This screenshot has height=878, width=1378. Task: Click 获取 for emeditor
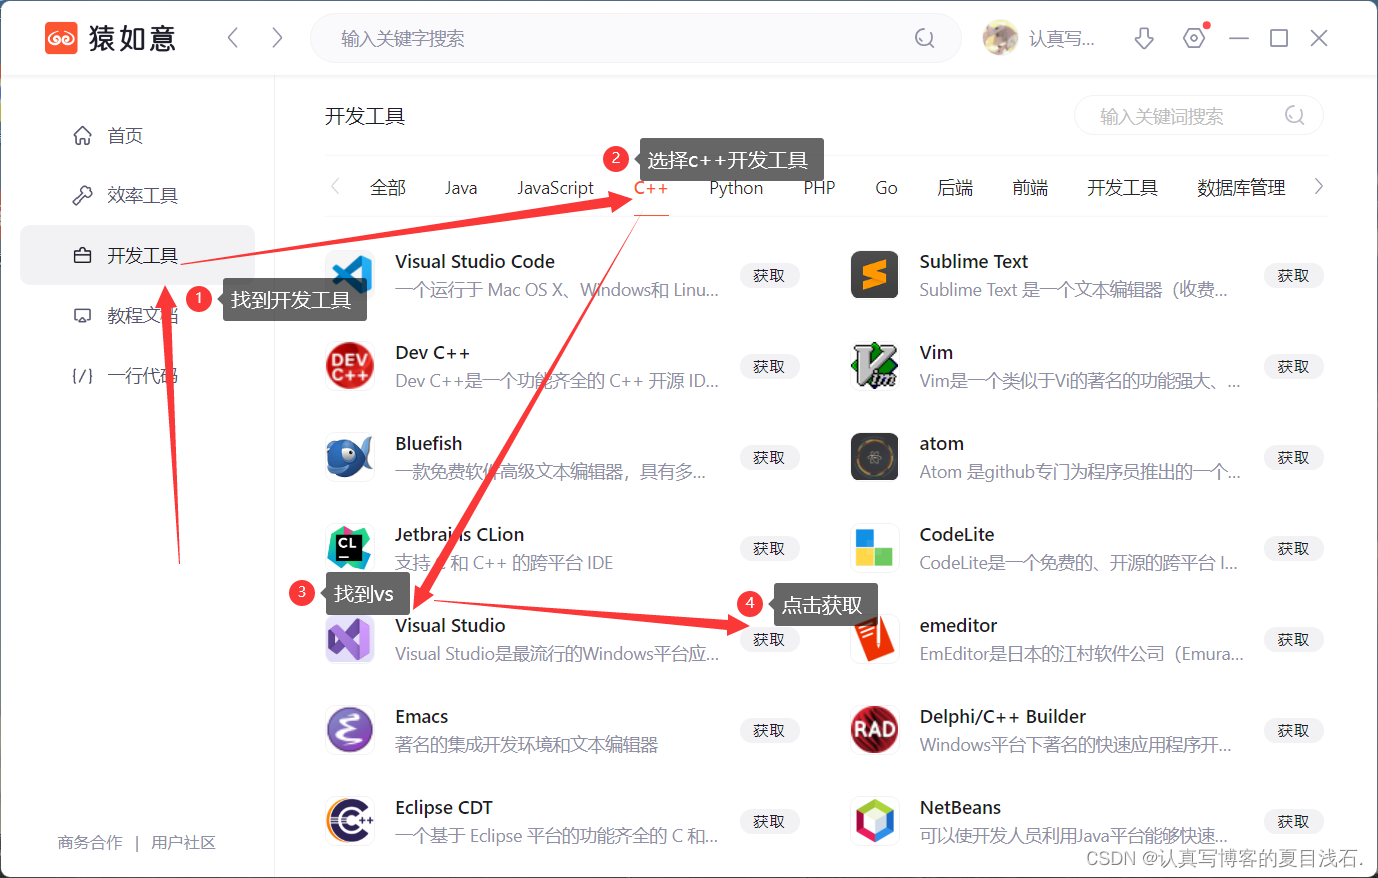[x=1293, y=639]
